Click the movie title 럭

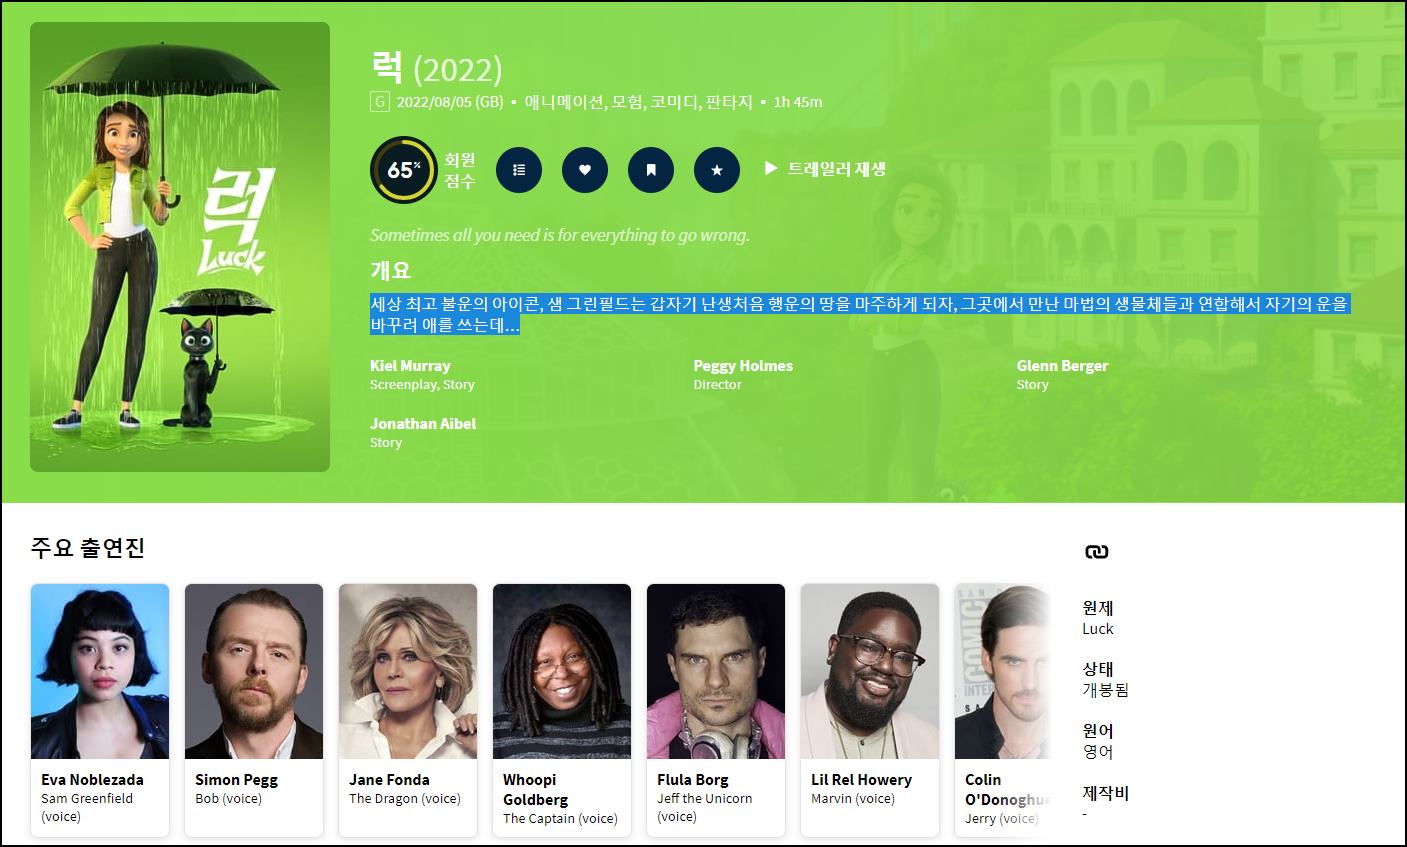[386, 67]
